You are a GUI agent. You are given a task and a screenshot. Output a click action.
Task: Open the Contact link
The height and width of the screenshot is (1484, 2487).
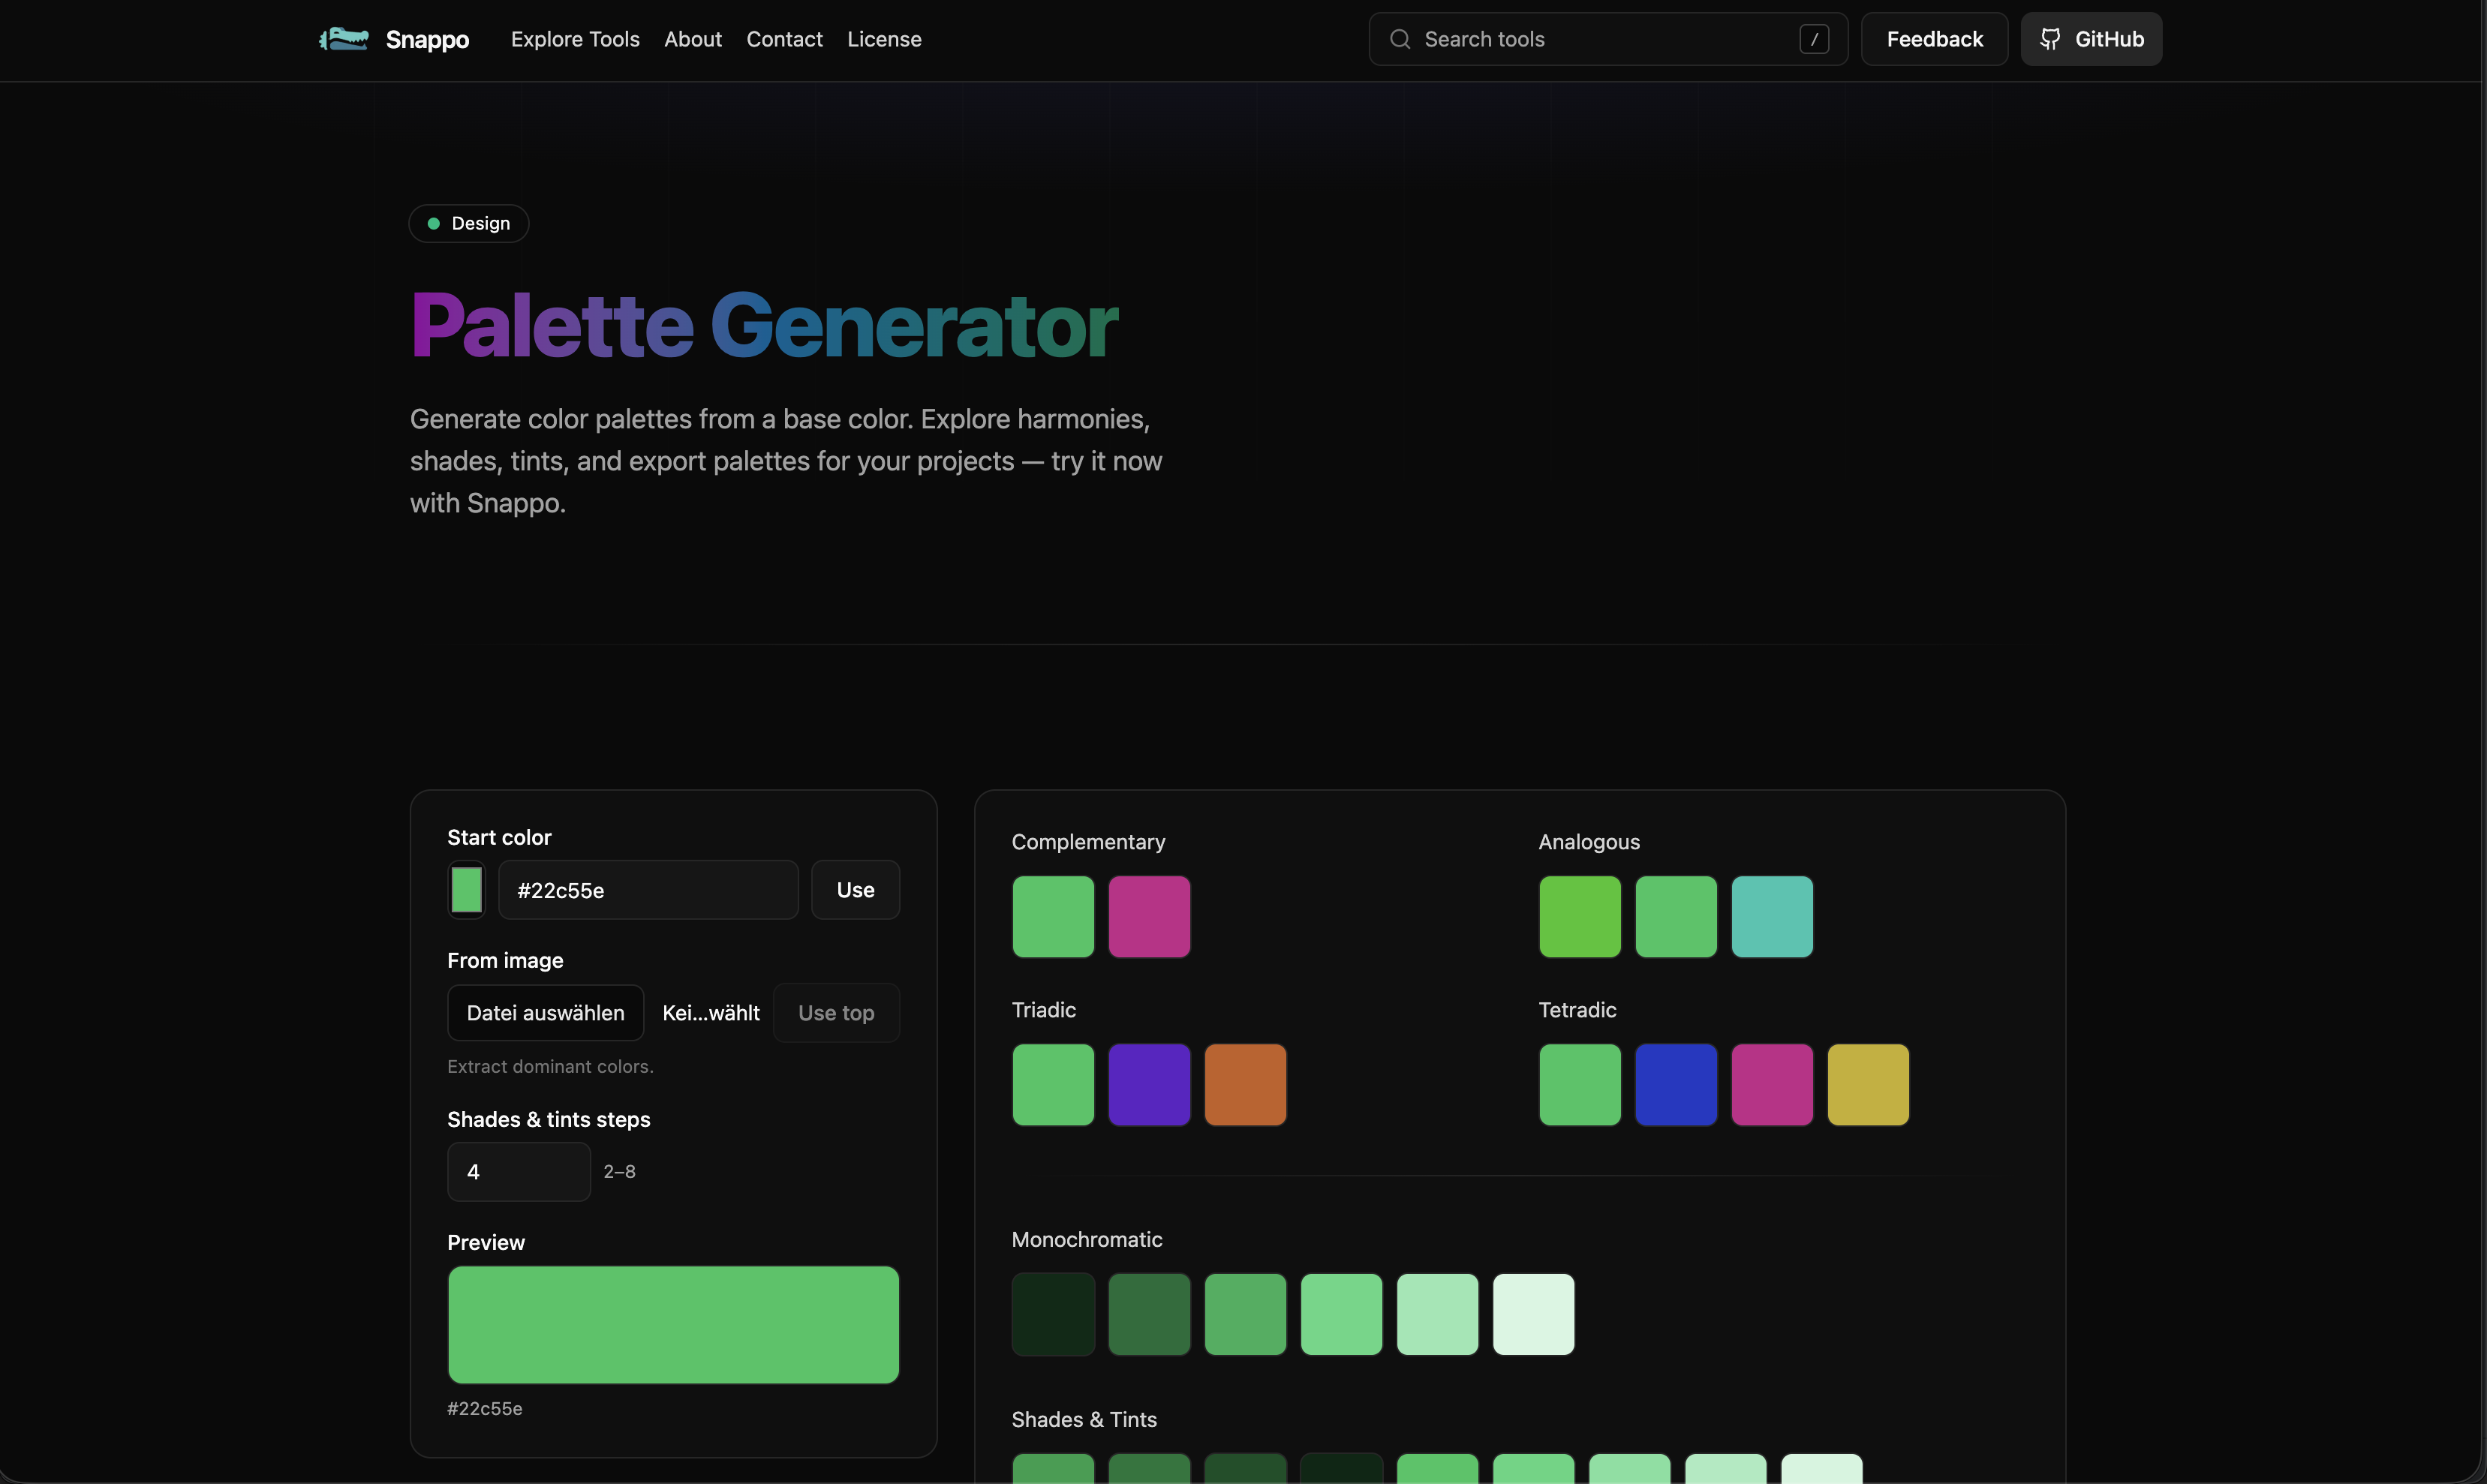click(784, 39)
